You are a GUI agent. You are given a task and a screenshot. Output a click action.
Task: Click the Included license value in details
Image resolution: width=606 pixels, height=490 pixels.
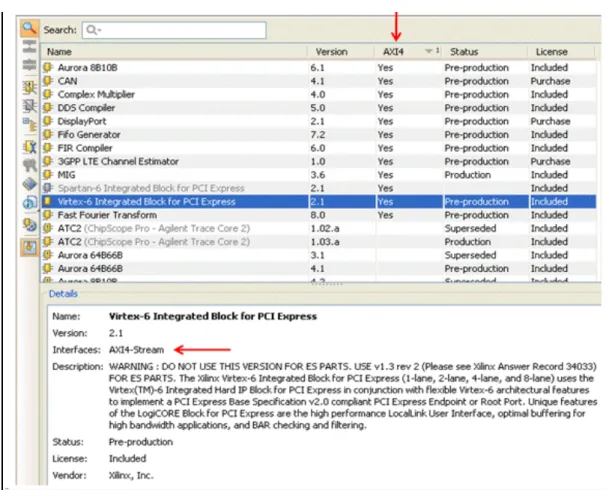pos(128,459)
